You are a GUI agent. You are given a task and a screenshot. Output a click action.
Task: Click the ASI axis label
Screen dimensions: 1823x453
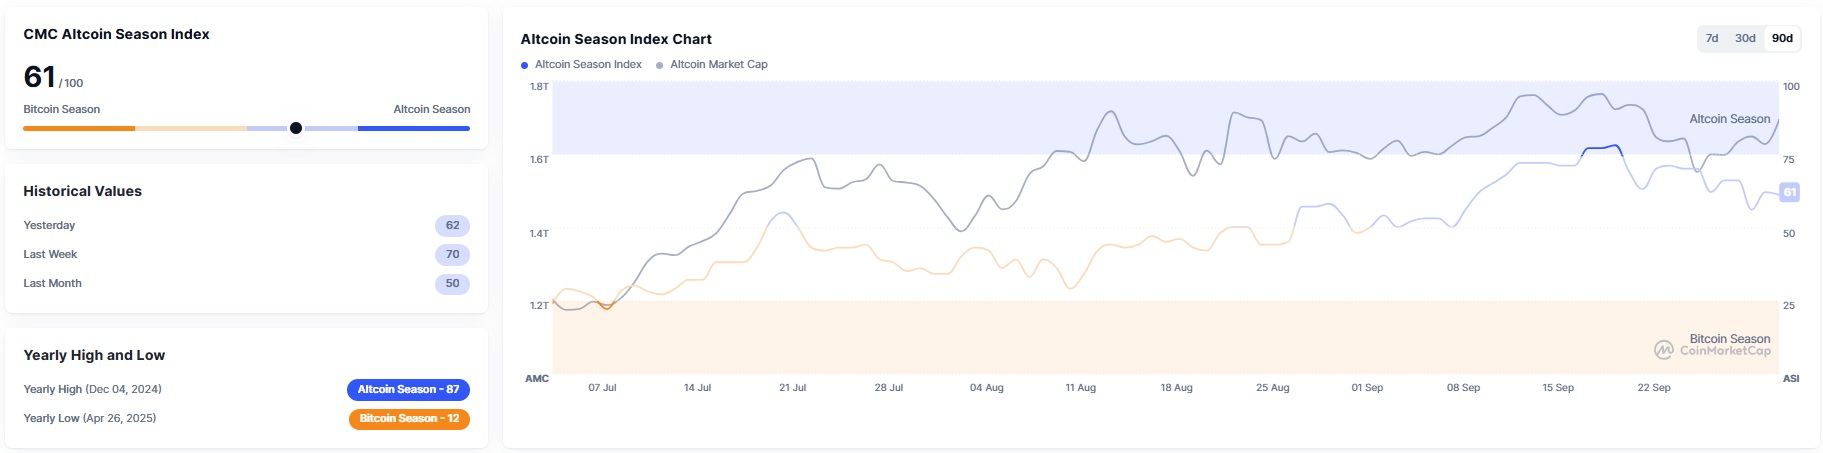(x=1790, y=379)
